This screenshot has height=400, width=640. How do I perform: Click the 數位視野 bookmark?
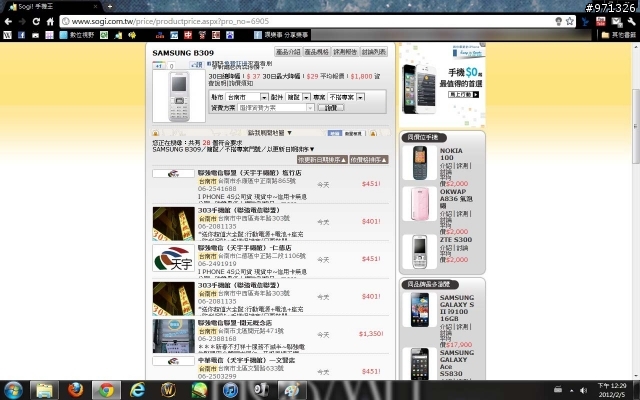click(77, 35)
